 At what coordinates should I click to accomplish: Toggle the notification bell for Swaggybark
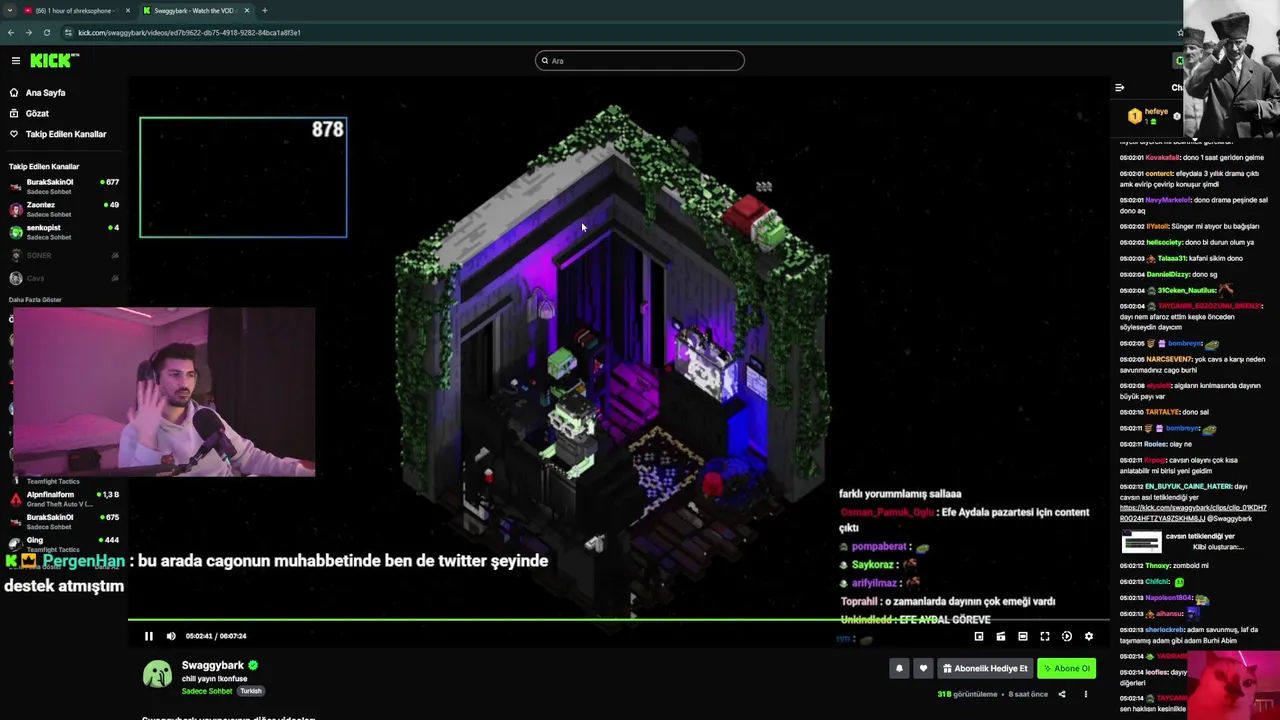pyautogui.click(x=899, y=668)
